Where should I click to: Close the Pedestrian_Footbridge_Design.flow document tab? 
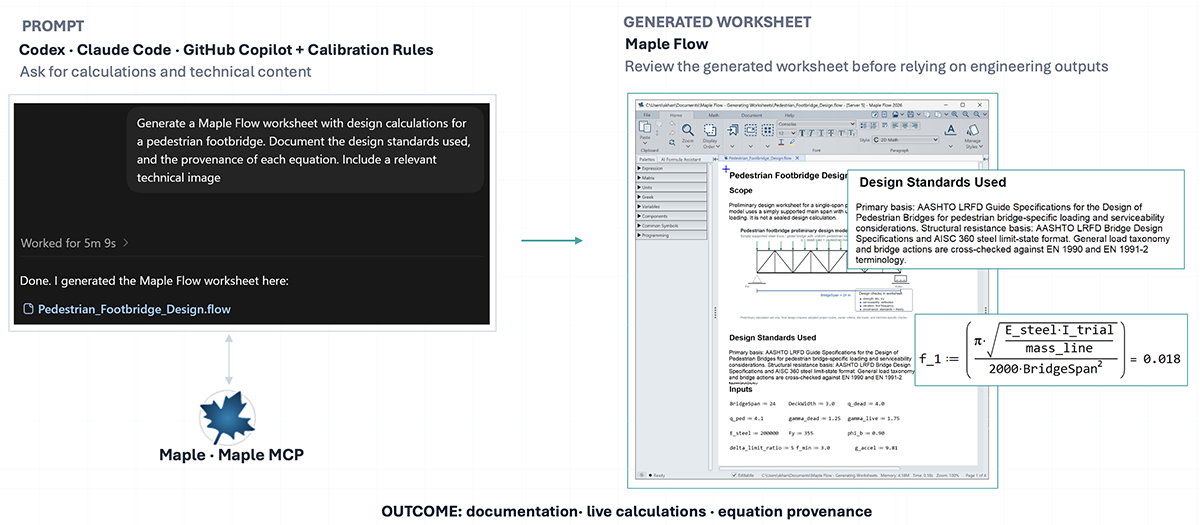[797, 158]
